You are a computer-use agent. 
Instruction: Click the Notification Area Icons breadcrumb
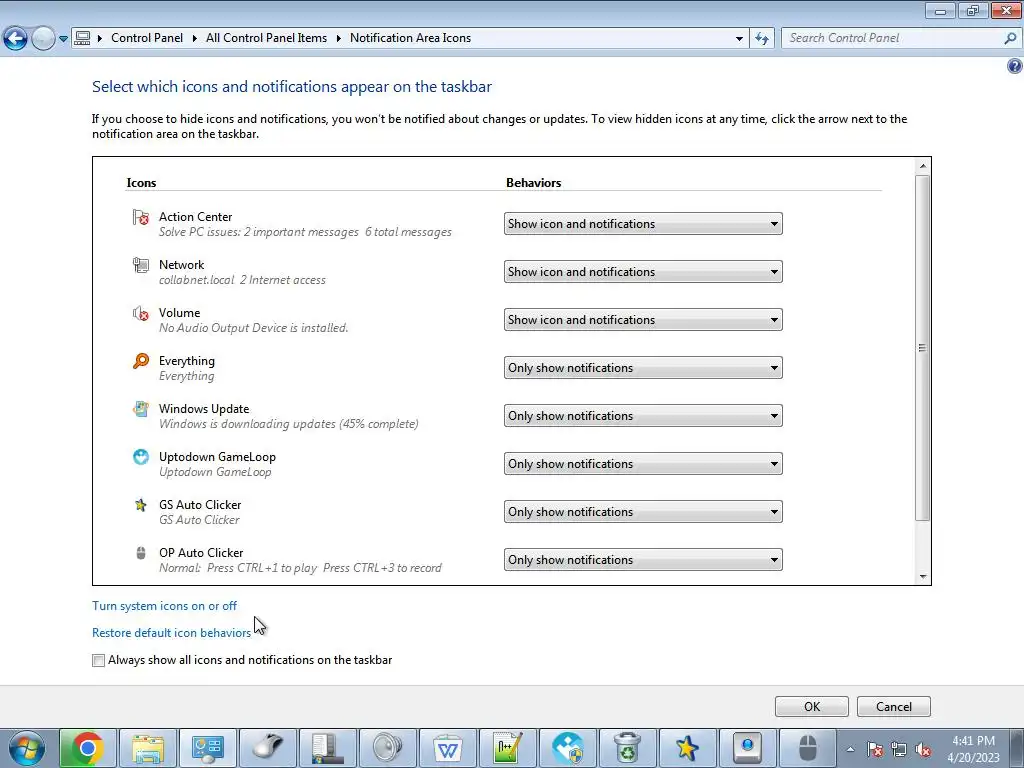click(410, 38)
